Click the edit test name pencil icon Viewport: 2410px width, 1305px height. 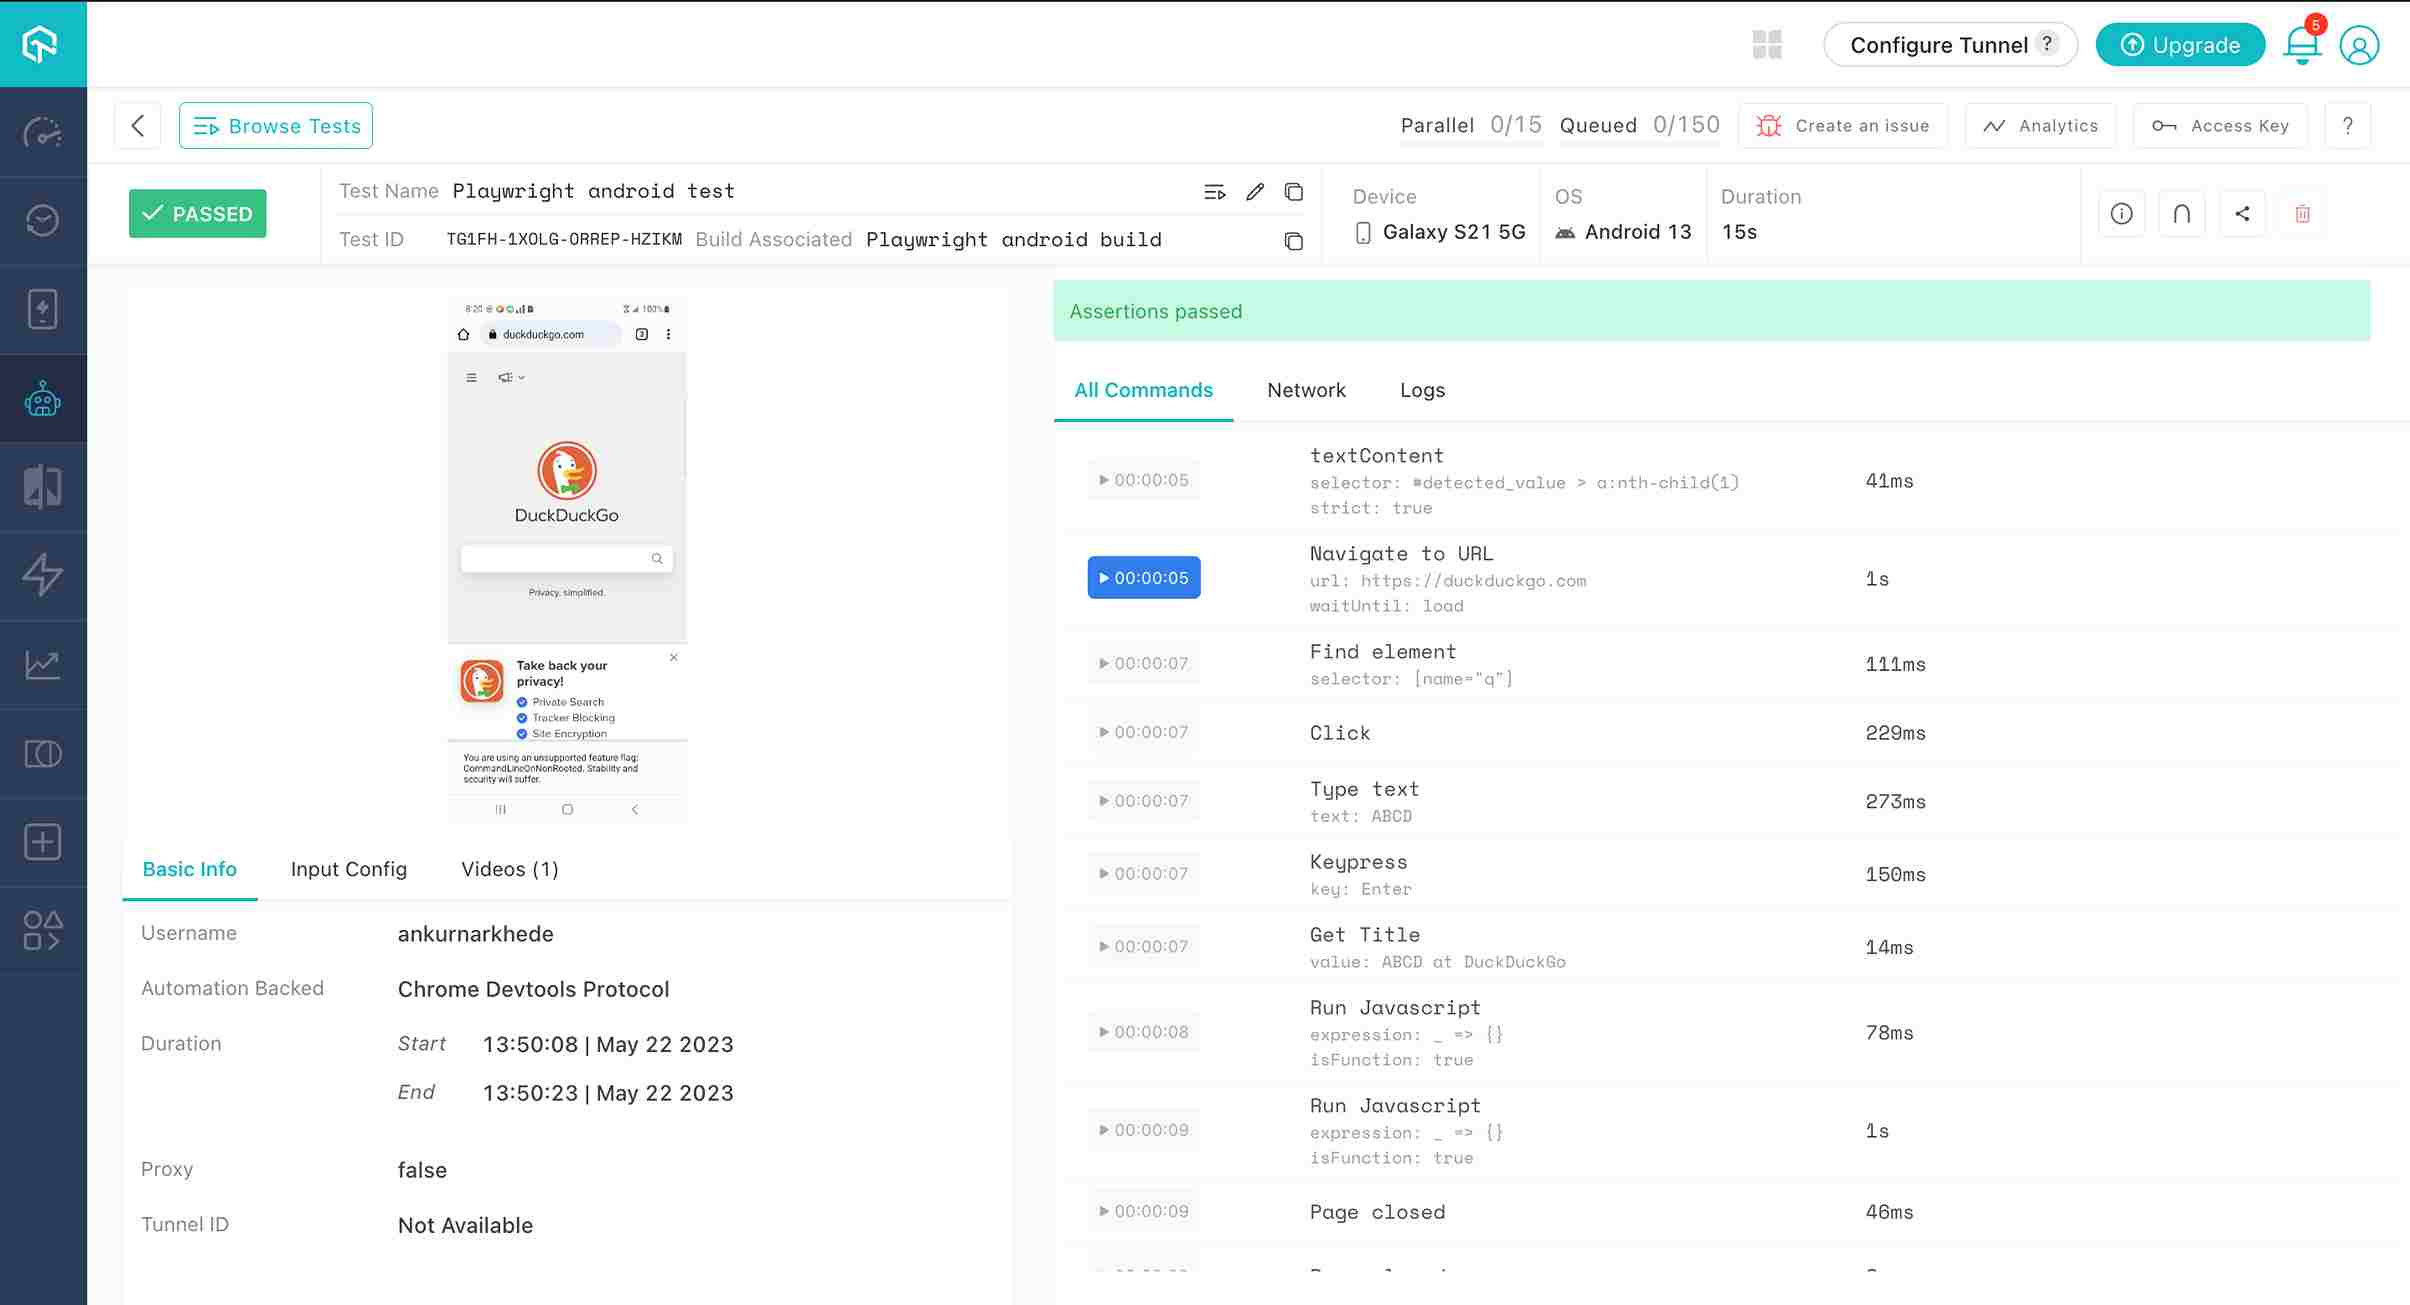(1255, 191)
